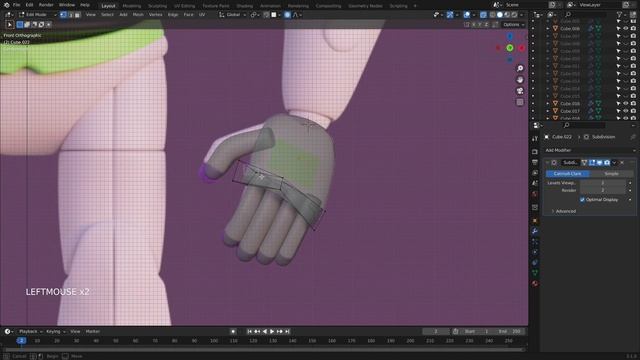Open the Render menu
640x360 pixels.
click(x=46, y=5)
